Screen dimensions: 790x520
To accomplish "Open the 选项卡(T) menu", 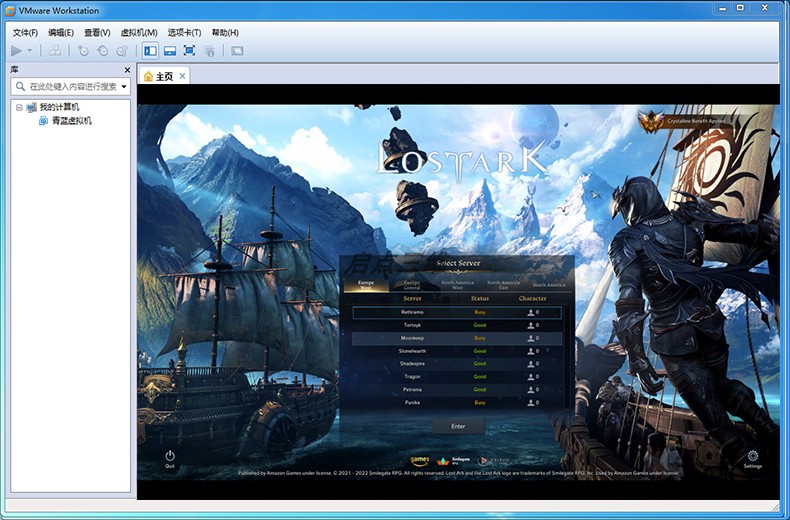I will pyautogui.click(x=184, y=33).
